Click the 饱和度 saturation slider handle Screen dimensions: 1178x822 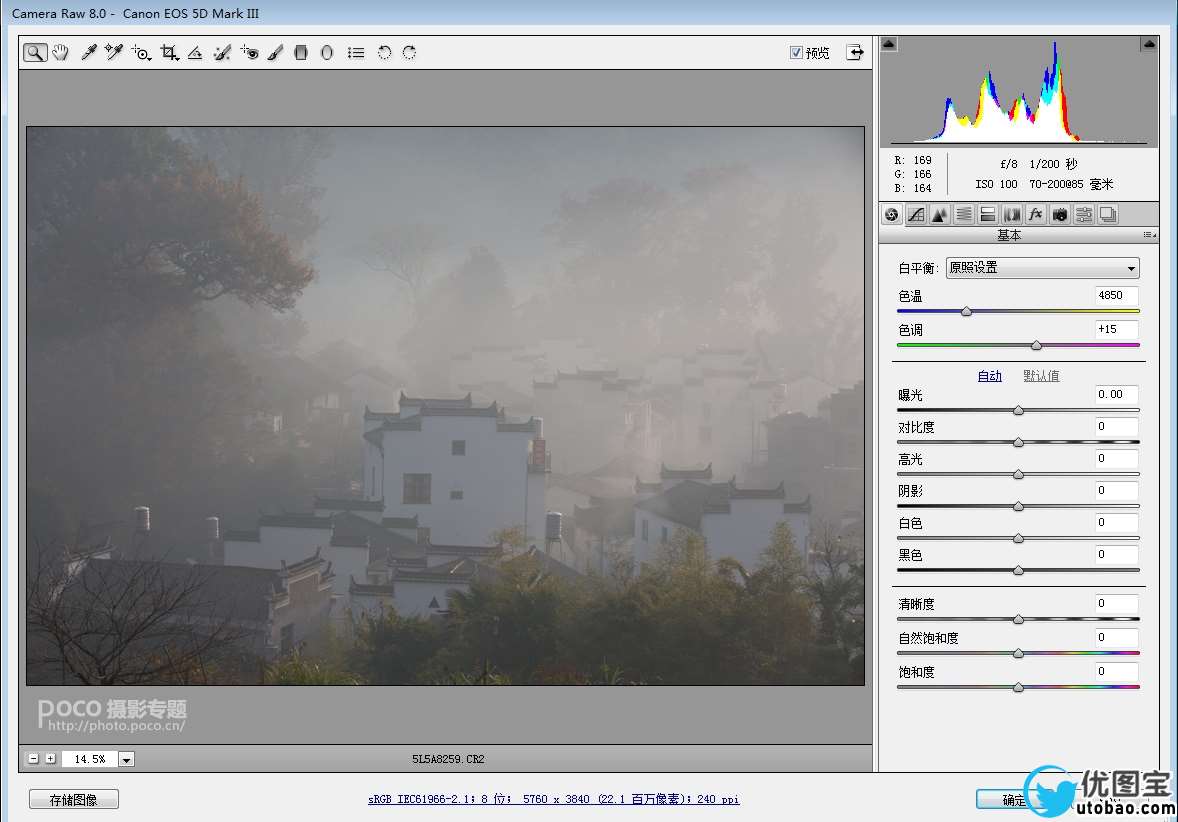click(x=1019, y=688)
